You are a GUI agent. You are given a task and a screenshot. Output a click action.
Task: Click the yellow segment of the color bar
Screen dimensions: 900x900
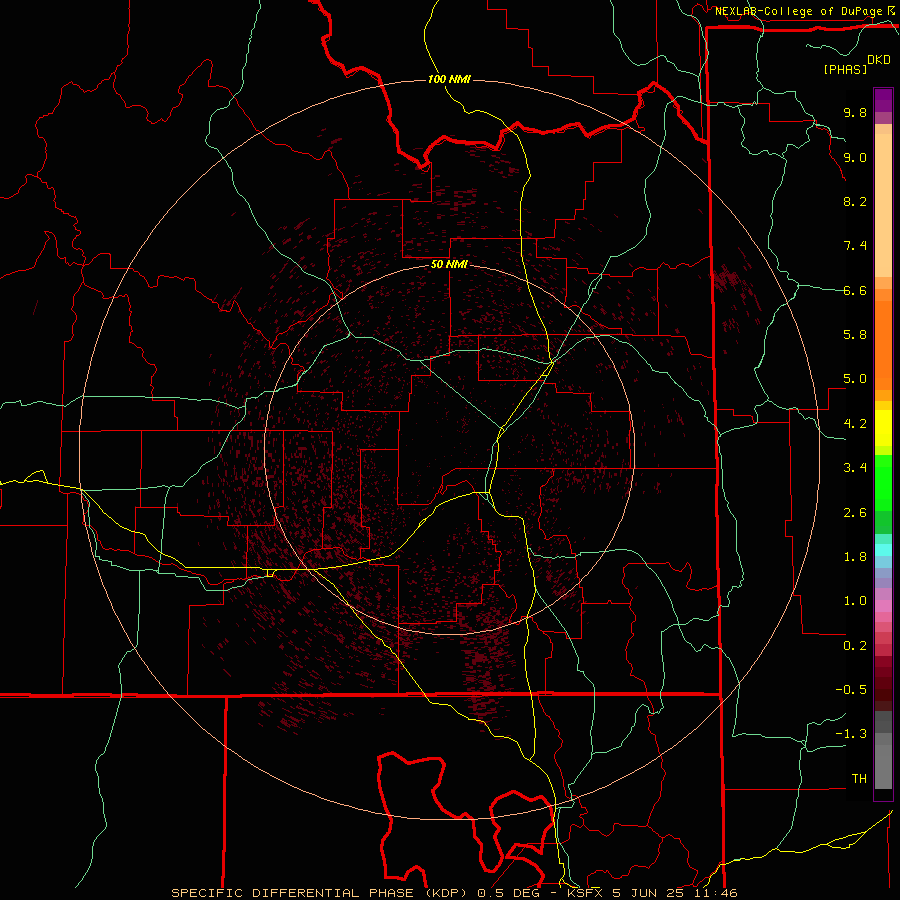(883, 428)
